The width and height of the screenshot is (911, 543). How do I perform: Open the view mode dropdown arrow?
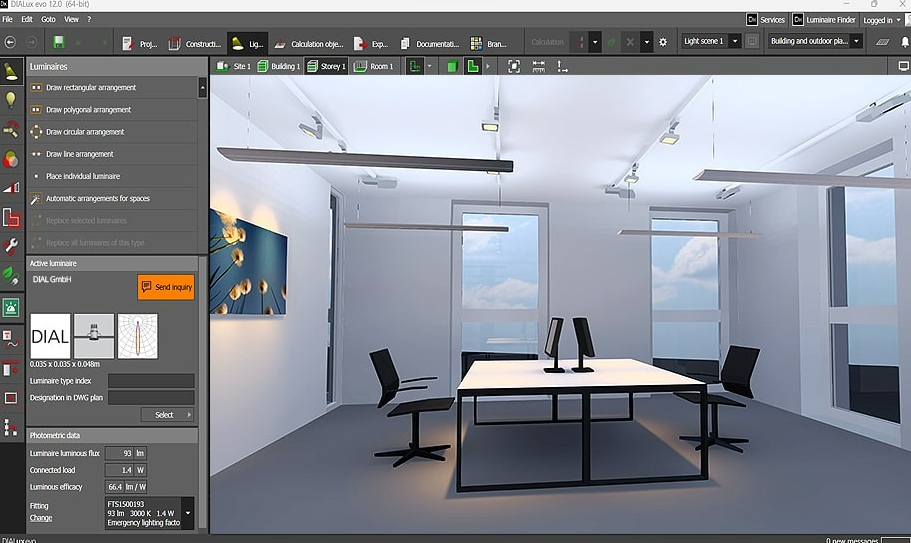(x=429, y=66)
